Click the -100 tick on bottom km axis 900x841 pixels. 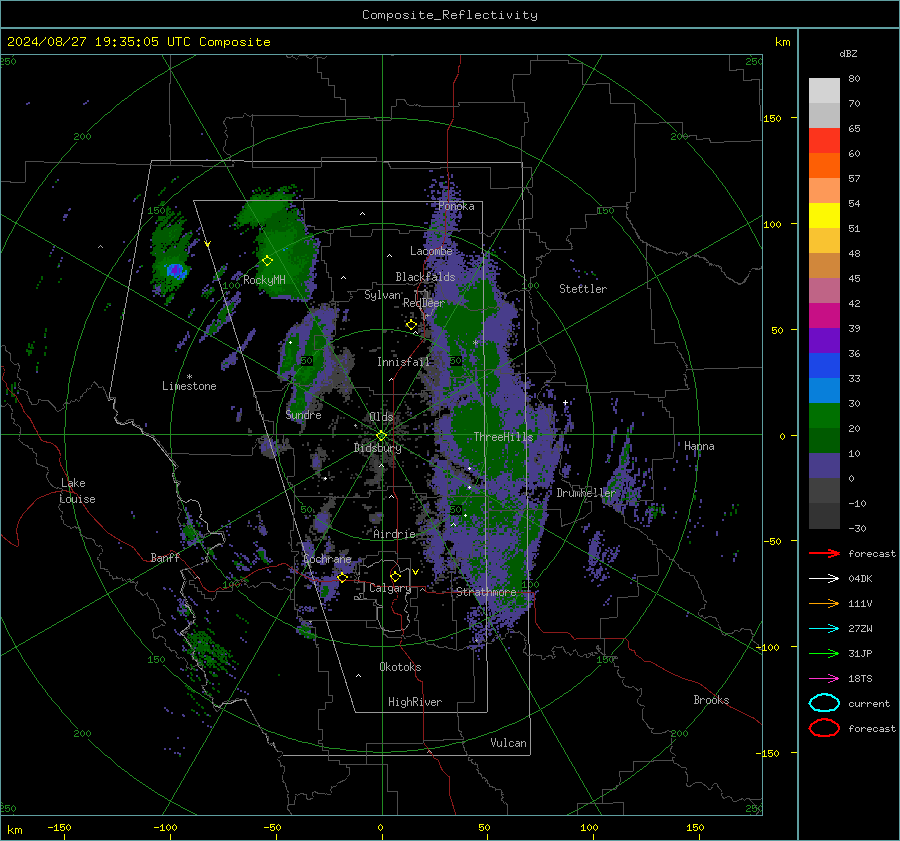point(165,827)
